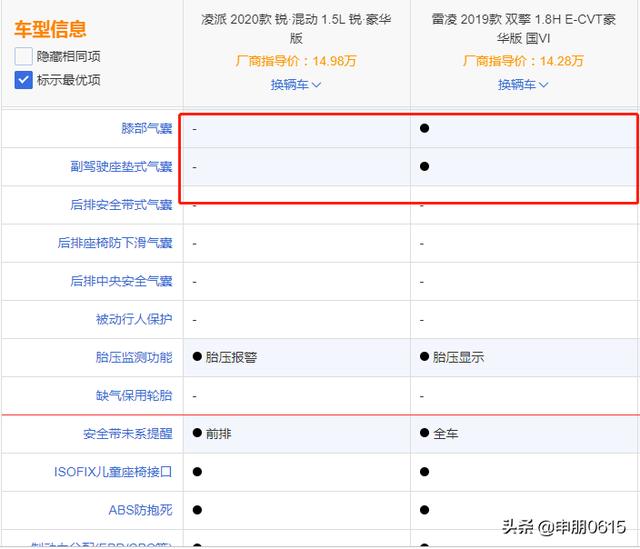Image resolution: width=640 pixels, height=549 pixels.
Task: Open the 后排中央安全气囊 parameter link
Action: pos(120,281)
